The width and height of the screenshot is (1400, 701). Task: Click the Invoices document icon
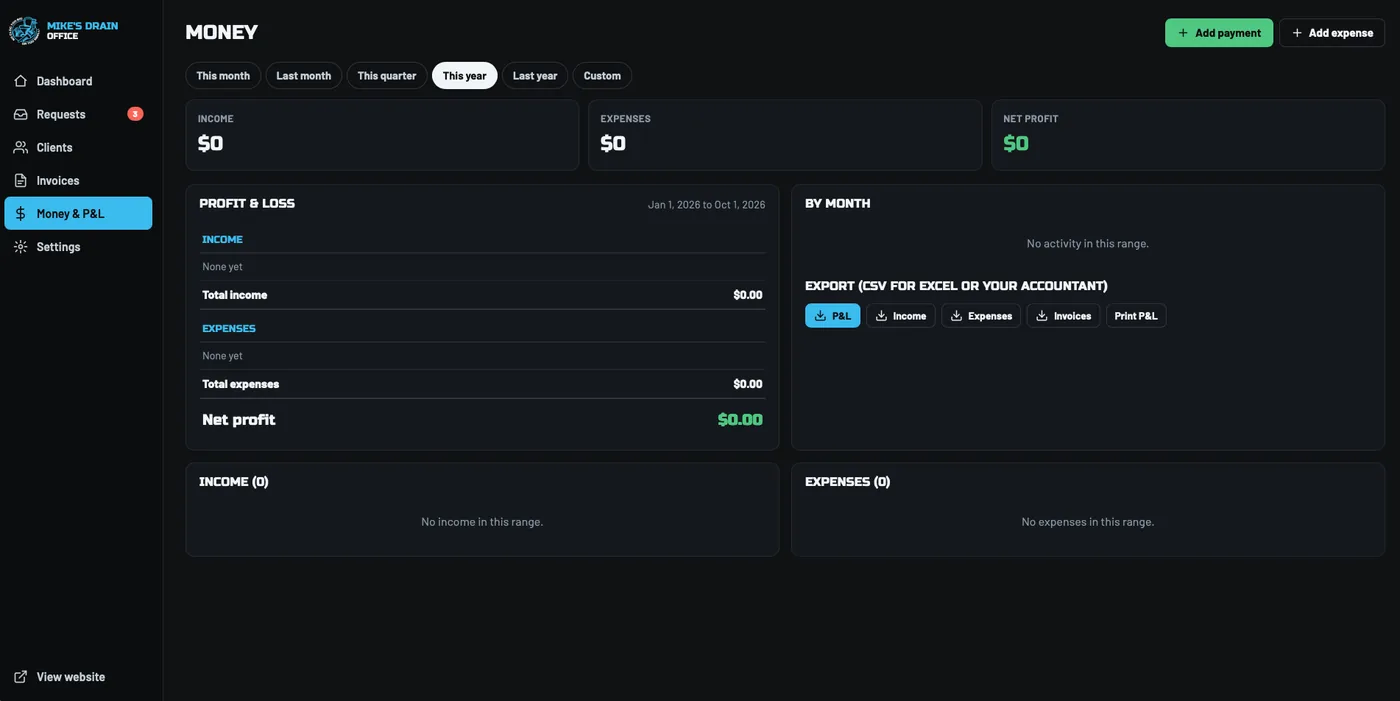20,180
